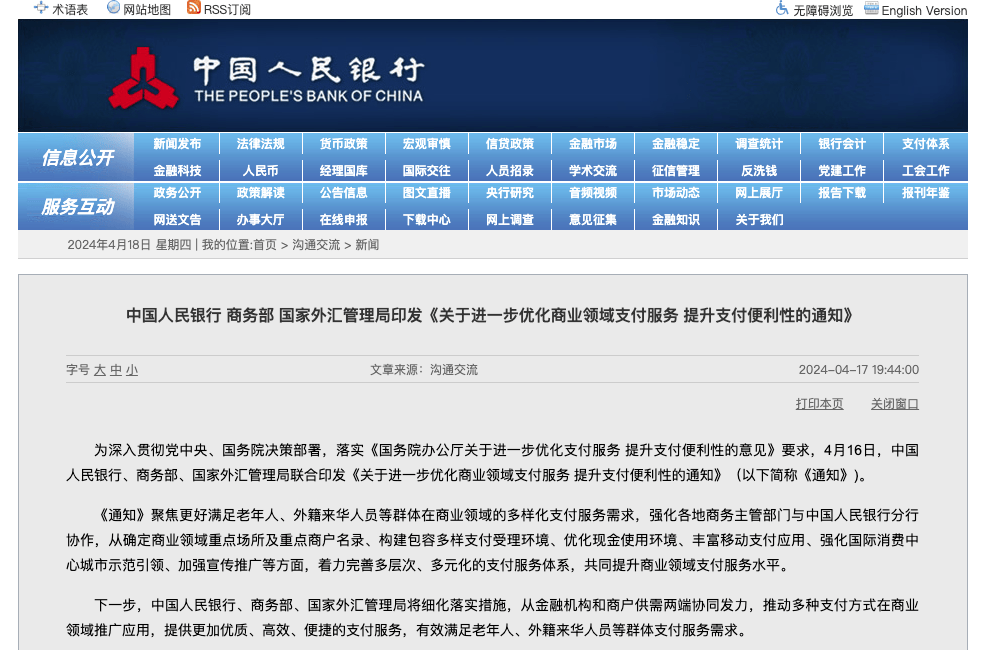Go to 沟通交流 in breadcrumb
This screenshot has width=986, height=650.
316,245
